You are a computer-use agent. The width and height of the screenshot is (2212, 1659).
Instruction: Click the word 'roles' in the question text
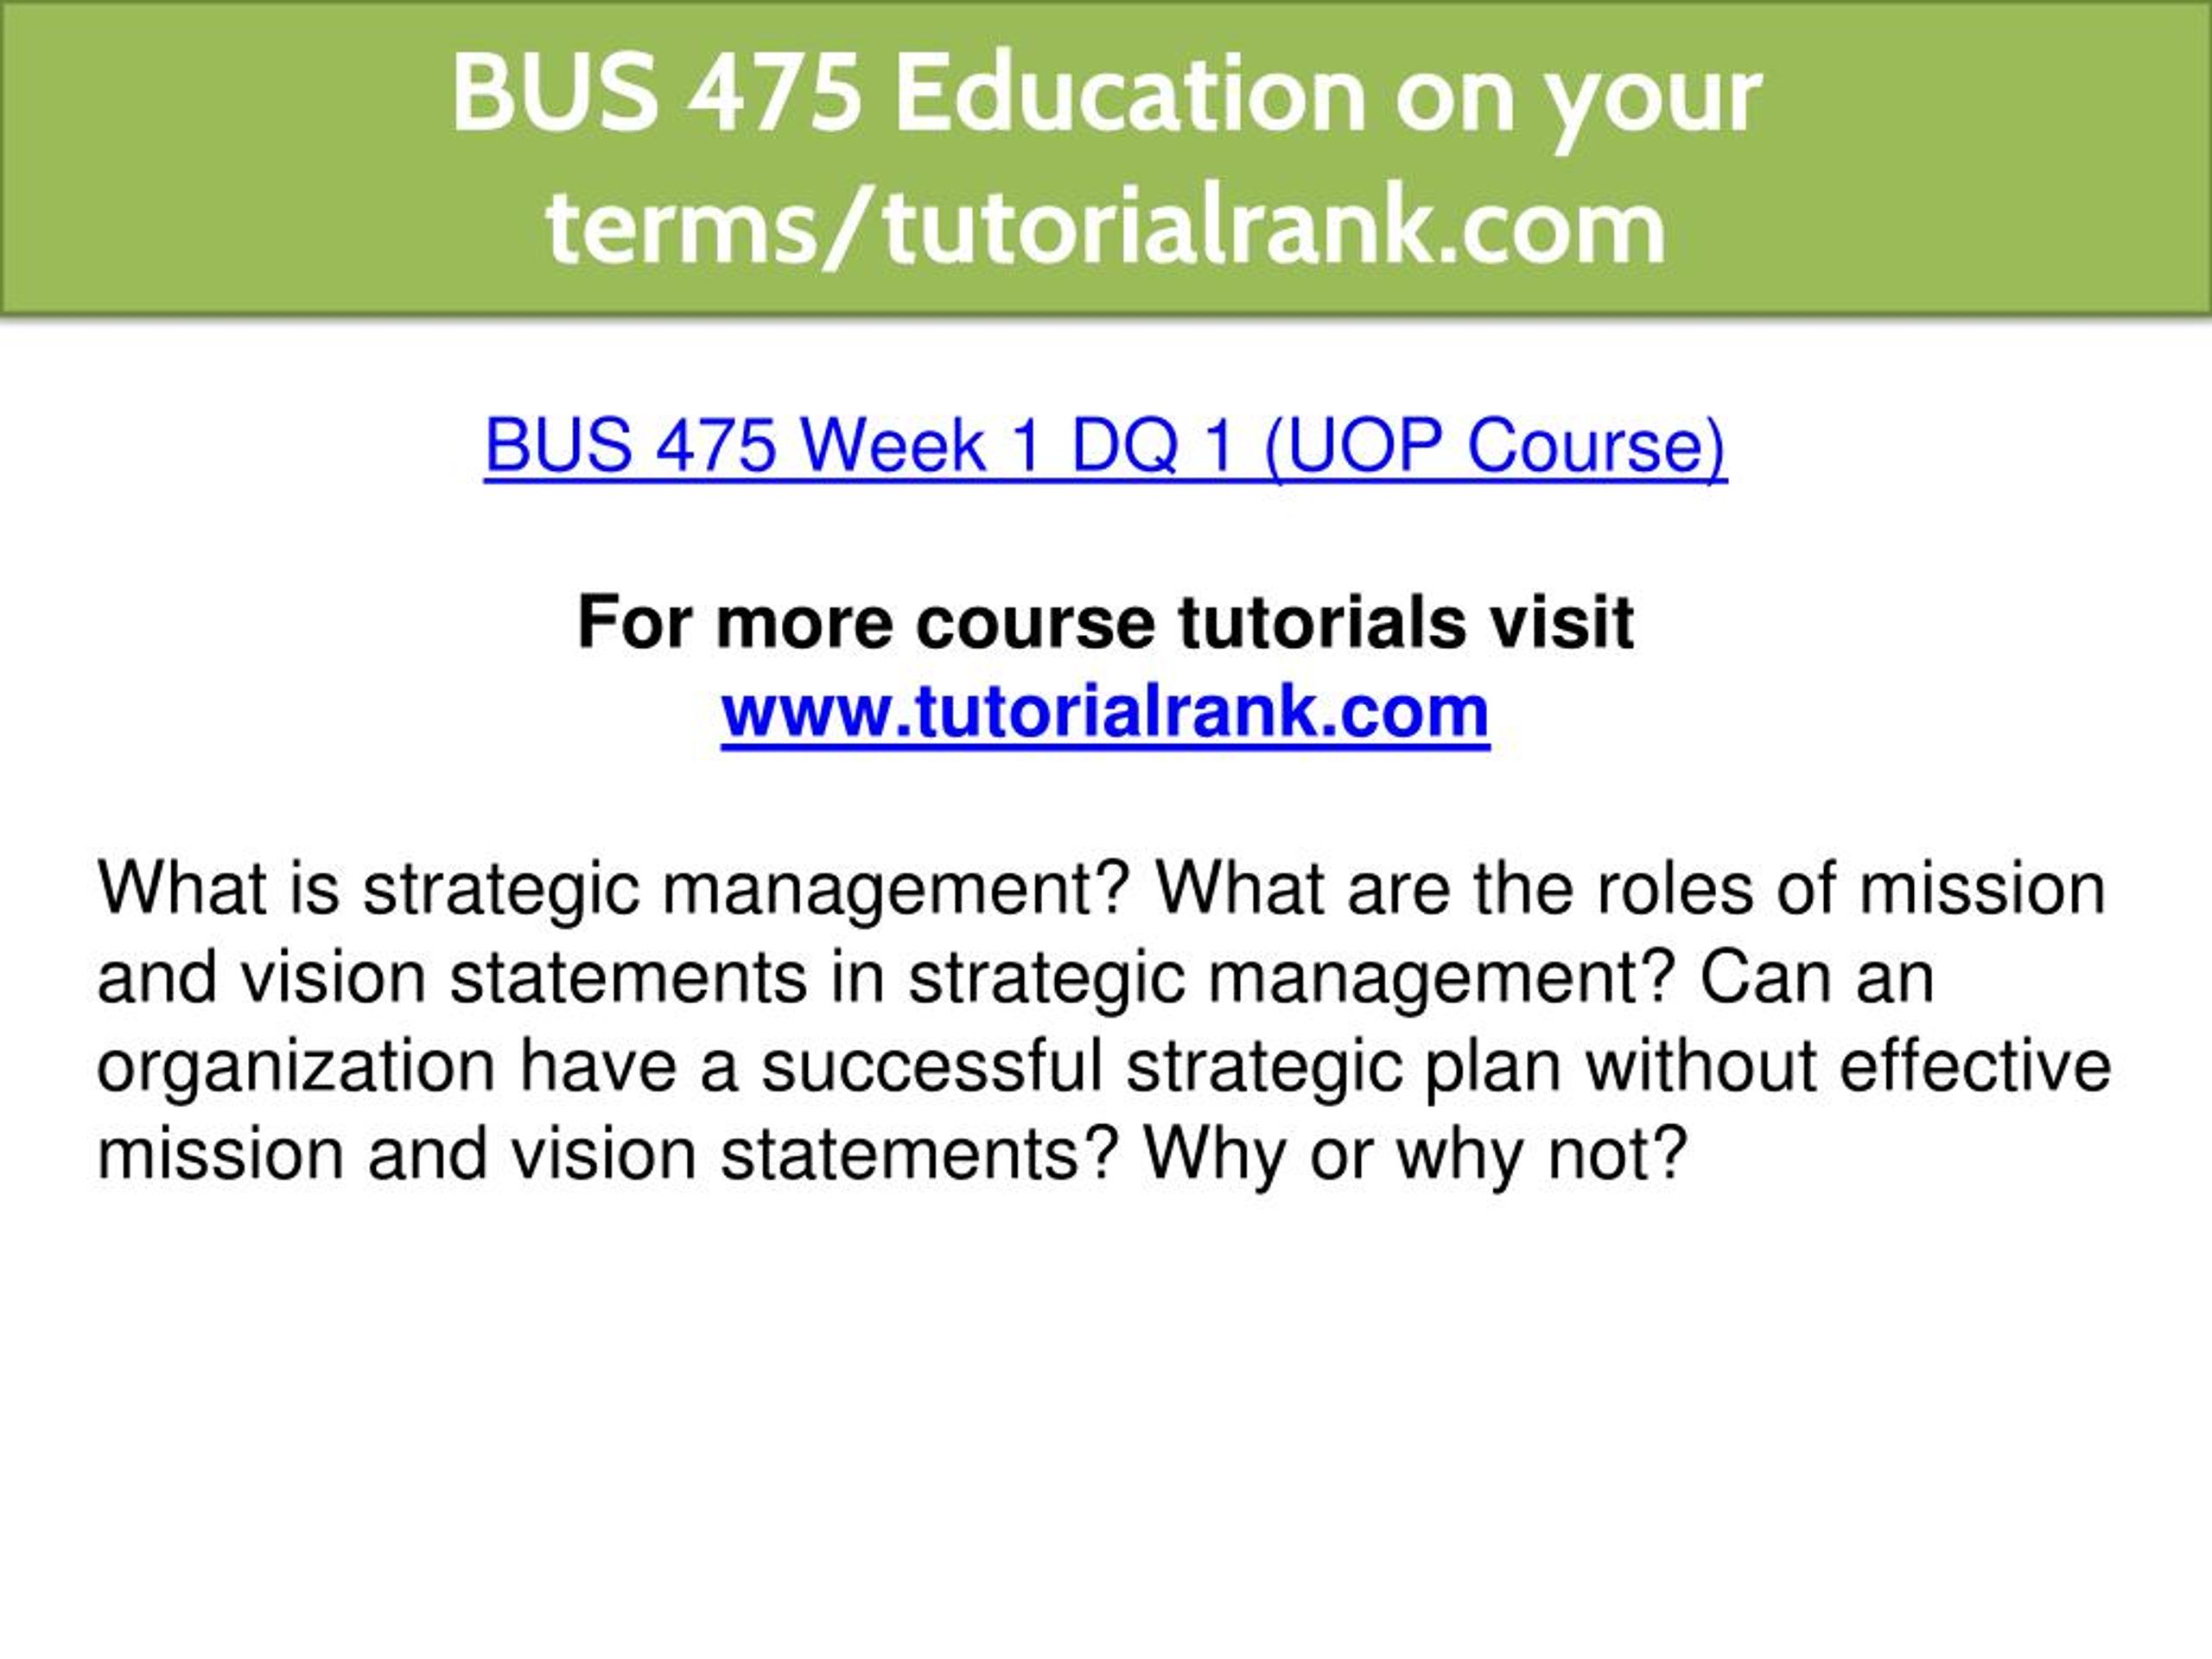click(x=1675, y=888)
